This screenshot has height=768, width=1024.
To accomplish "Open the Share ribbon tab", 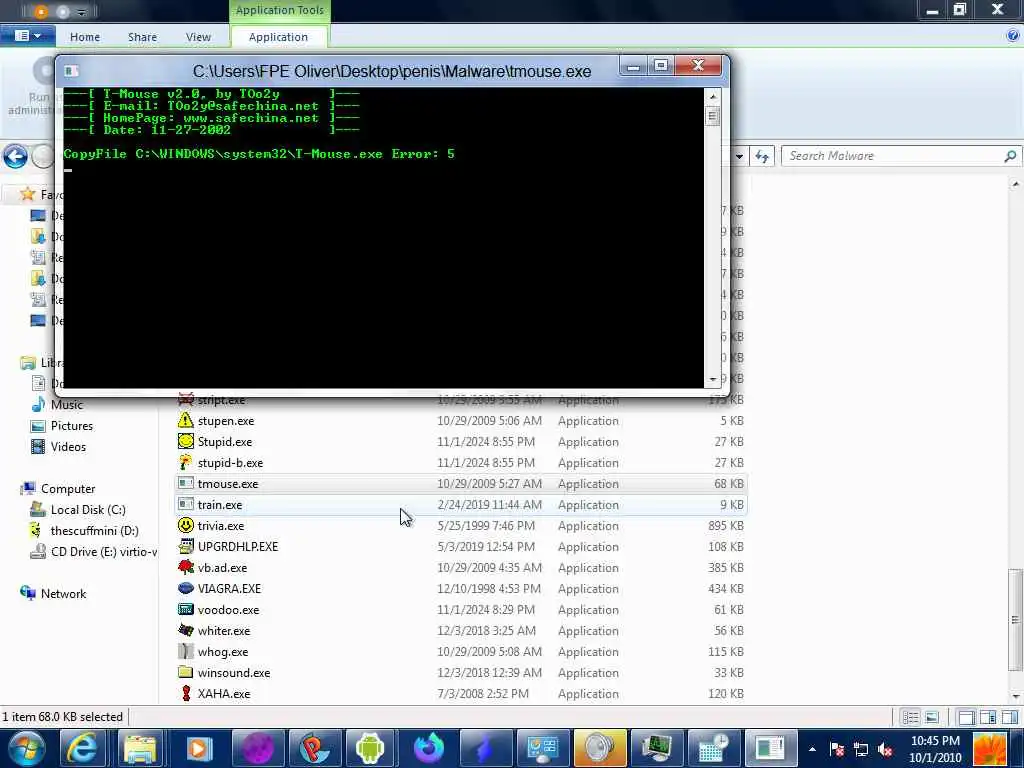I will tap(142, 37).
